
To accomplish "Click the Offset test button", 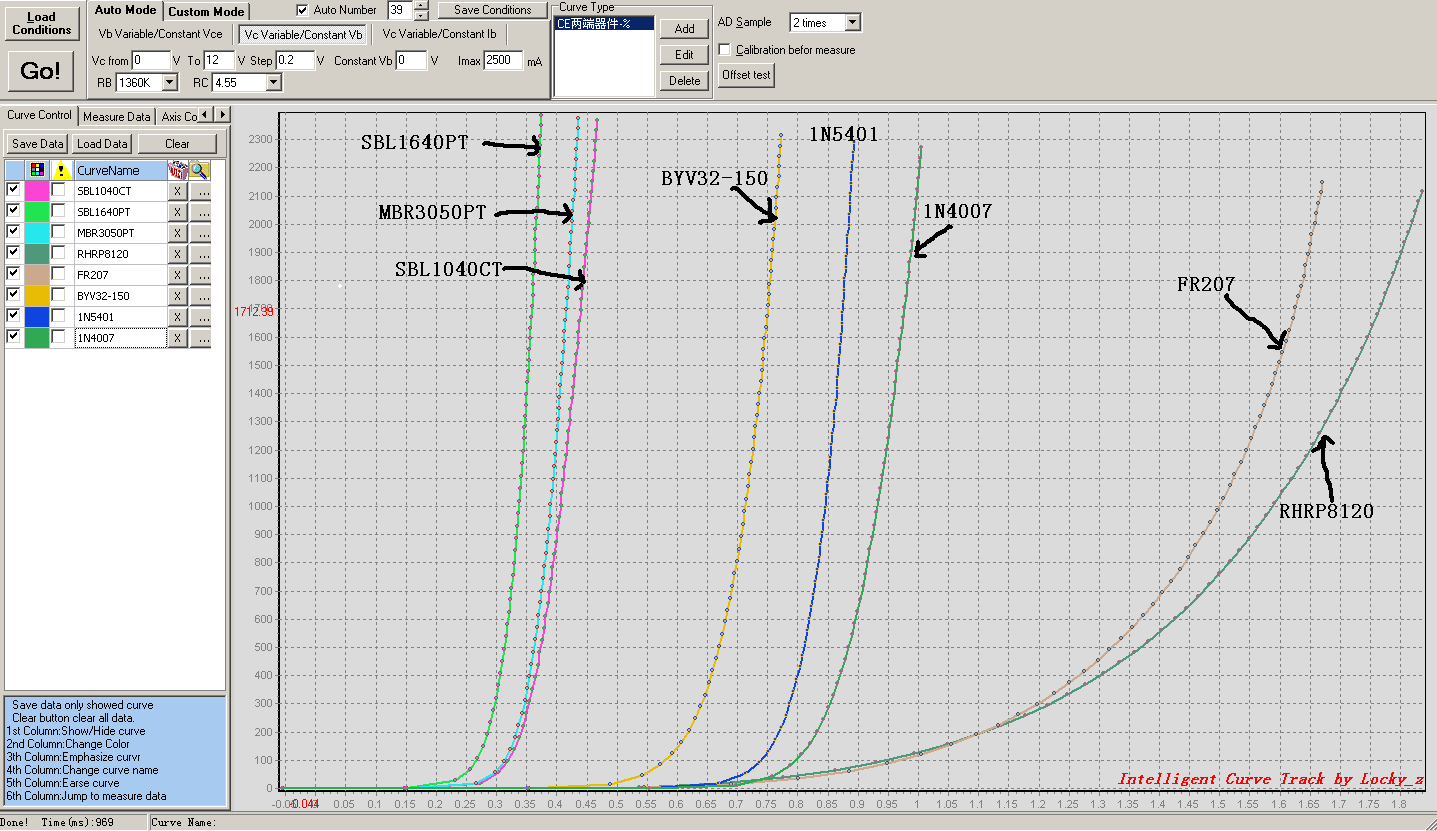I will coord(746,75).
